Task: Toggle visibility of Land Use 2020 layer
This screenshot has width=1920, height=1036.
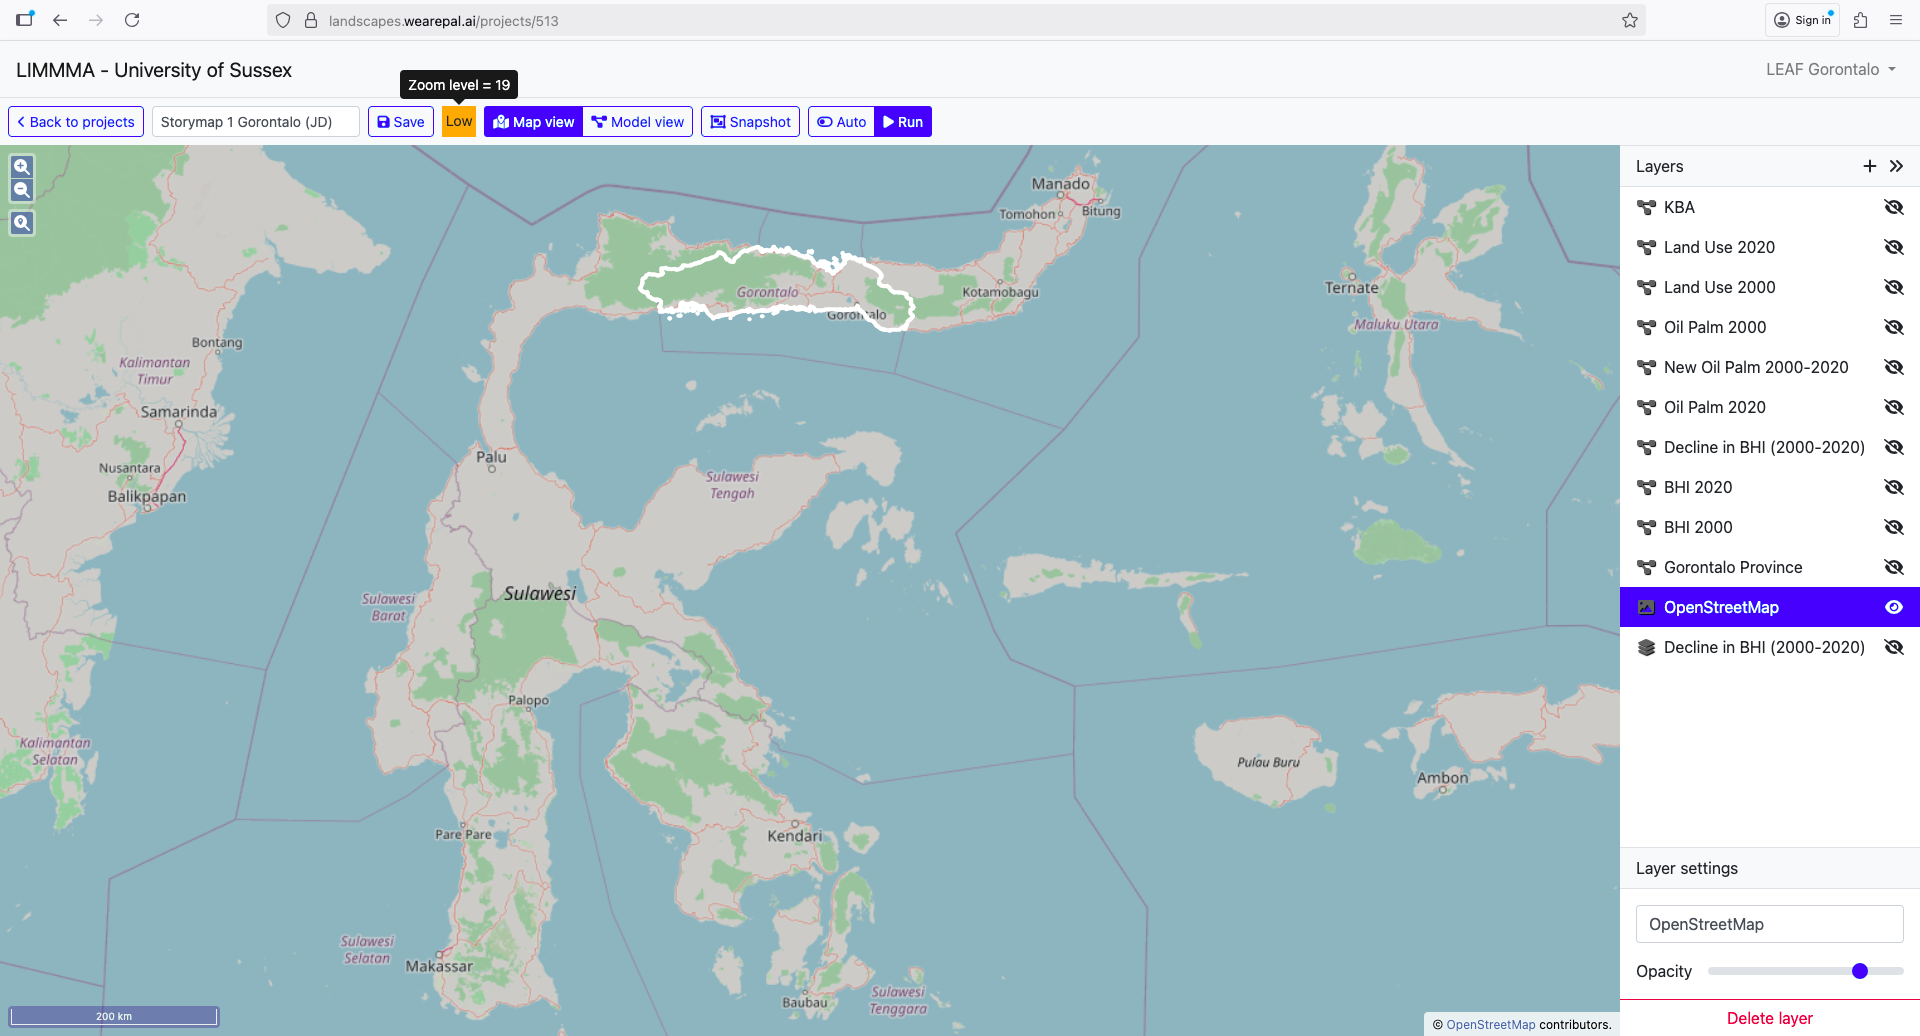Action: (1893, 247)
